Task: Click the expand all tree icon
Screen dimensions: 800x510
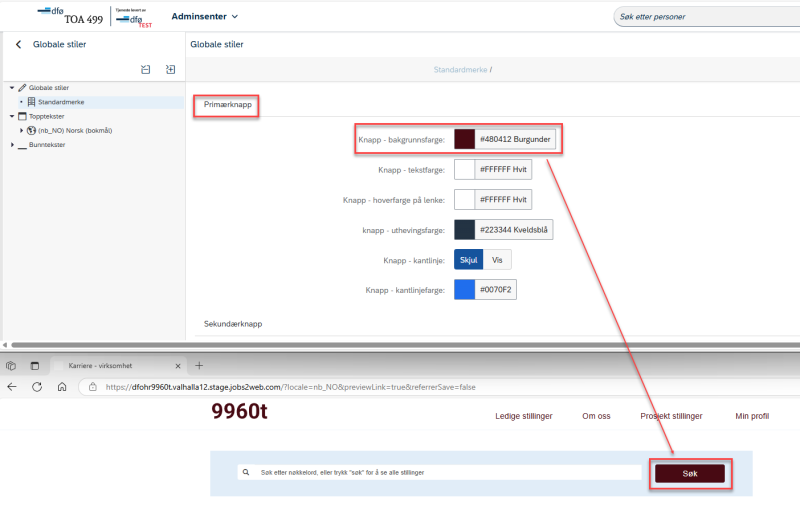Action: pyautogui.click(x=170, y=69)
